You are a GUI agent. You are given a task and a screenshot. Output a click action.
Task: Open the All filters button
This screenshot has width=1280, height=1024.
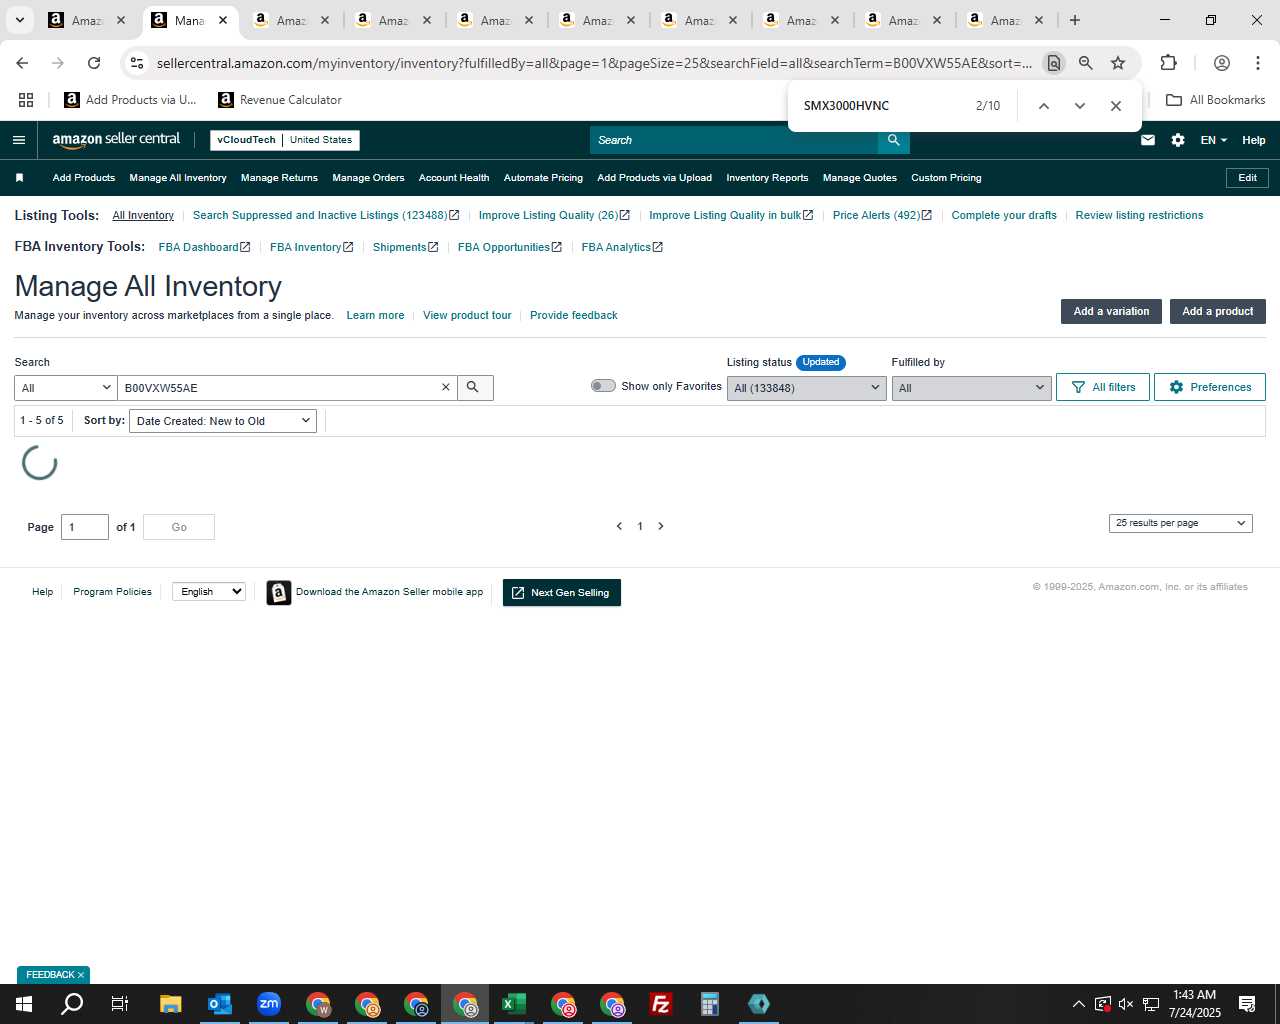pos(1103,387)
